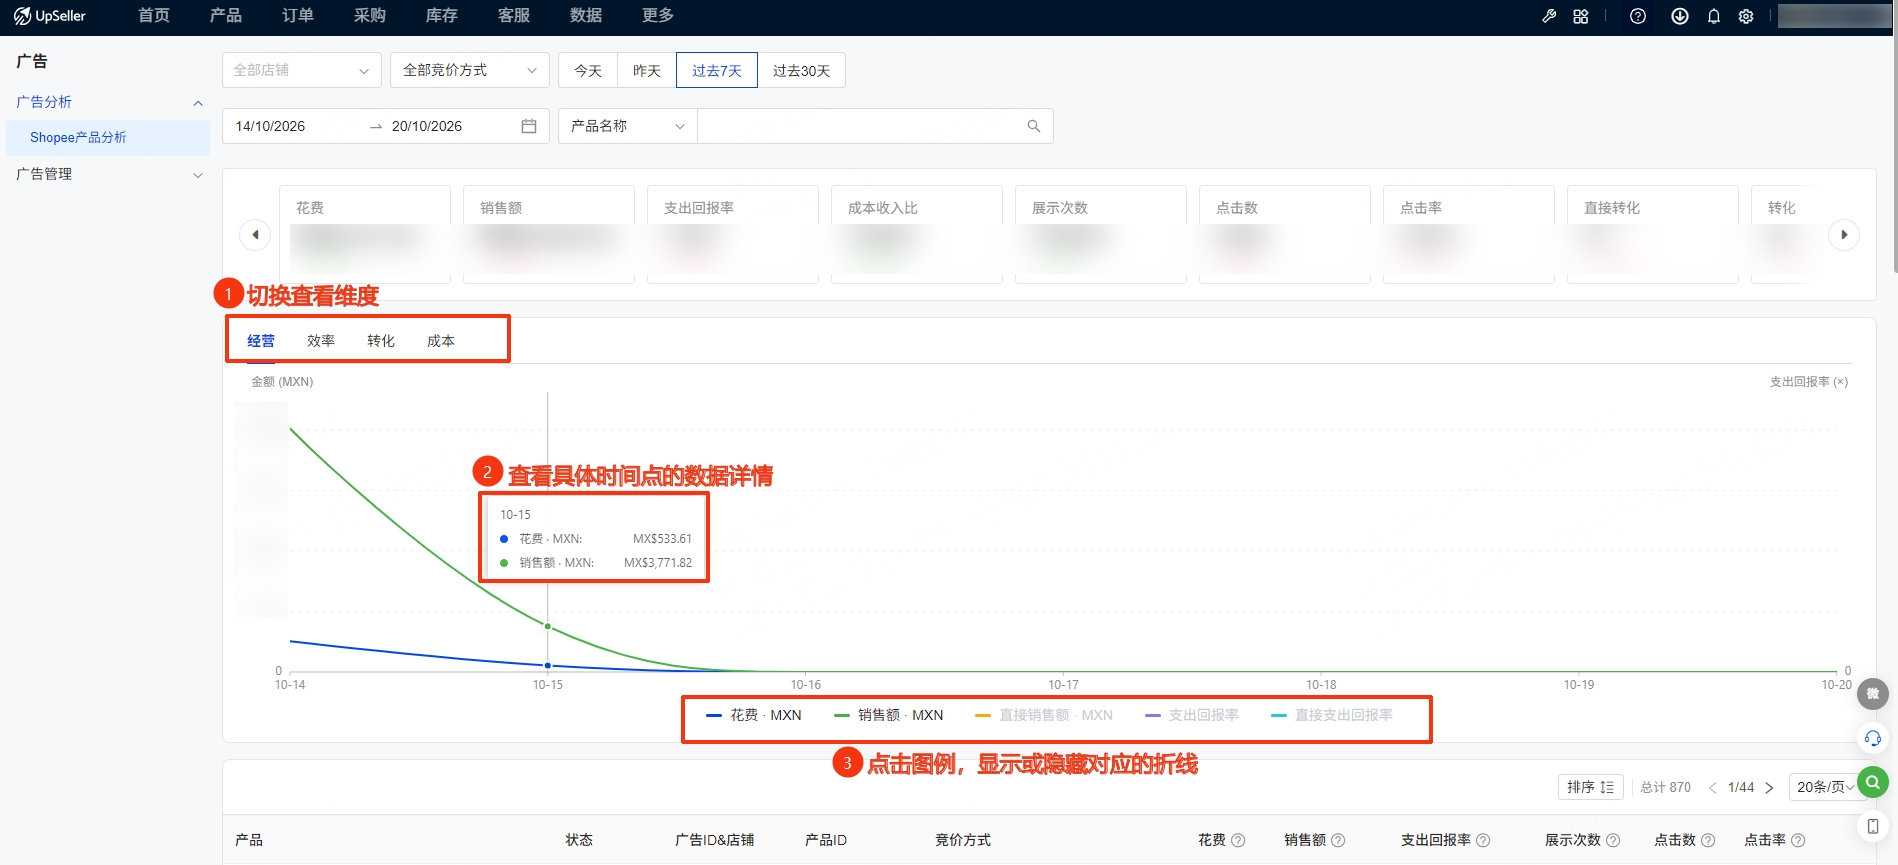Image resolution: width=1898 pixels, height=865 pixels.
Task: Open the apps grid icon in header
Action: [x=1581, y=16]
